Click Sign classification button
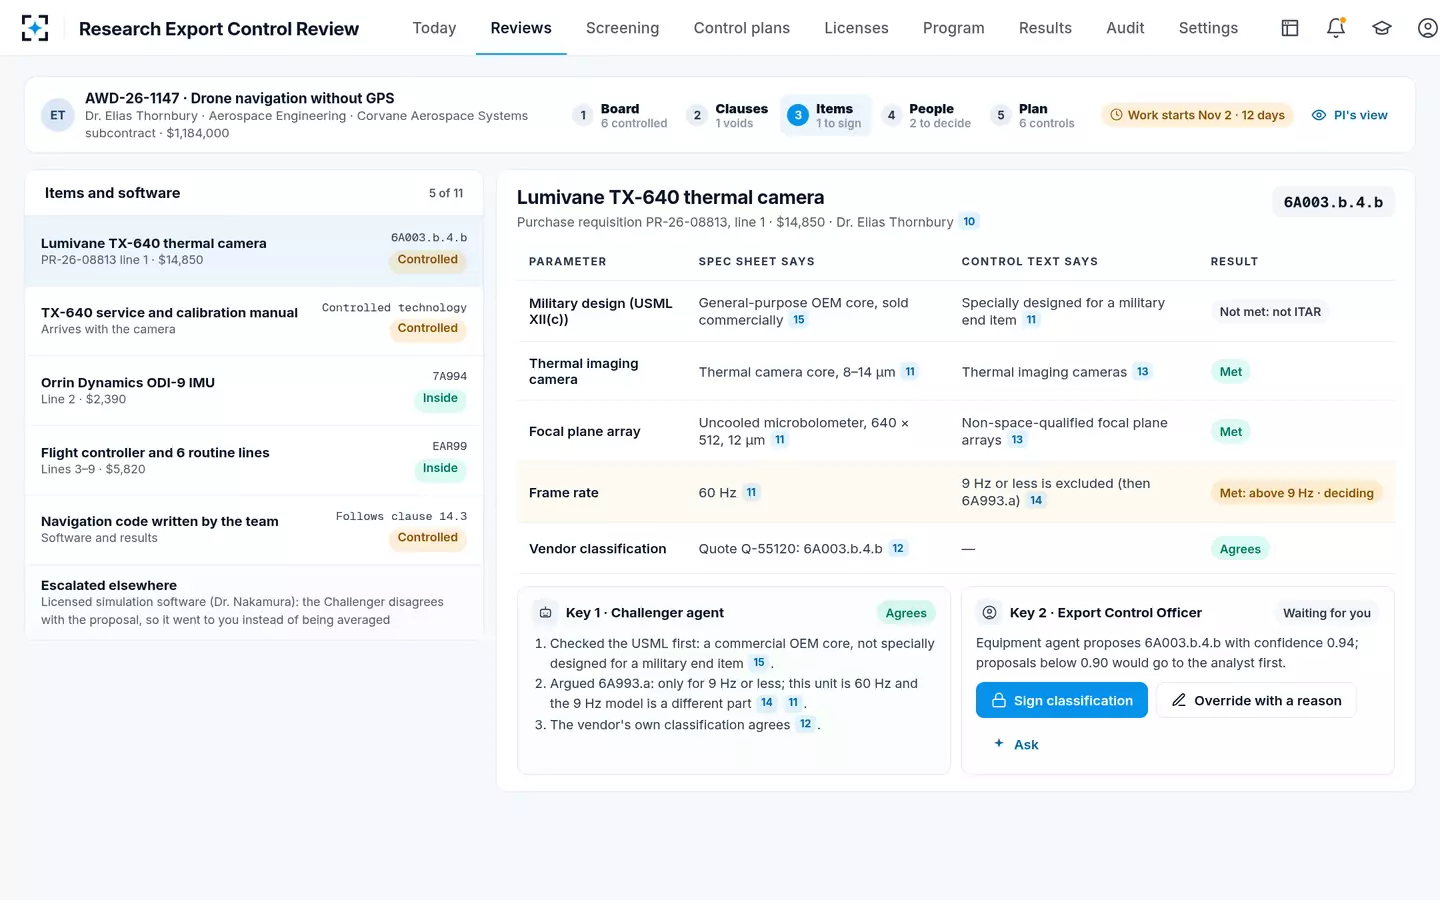This screenshot has width=1440, height=900. (1061, 700)
